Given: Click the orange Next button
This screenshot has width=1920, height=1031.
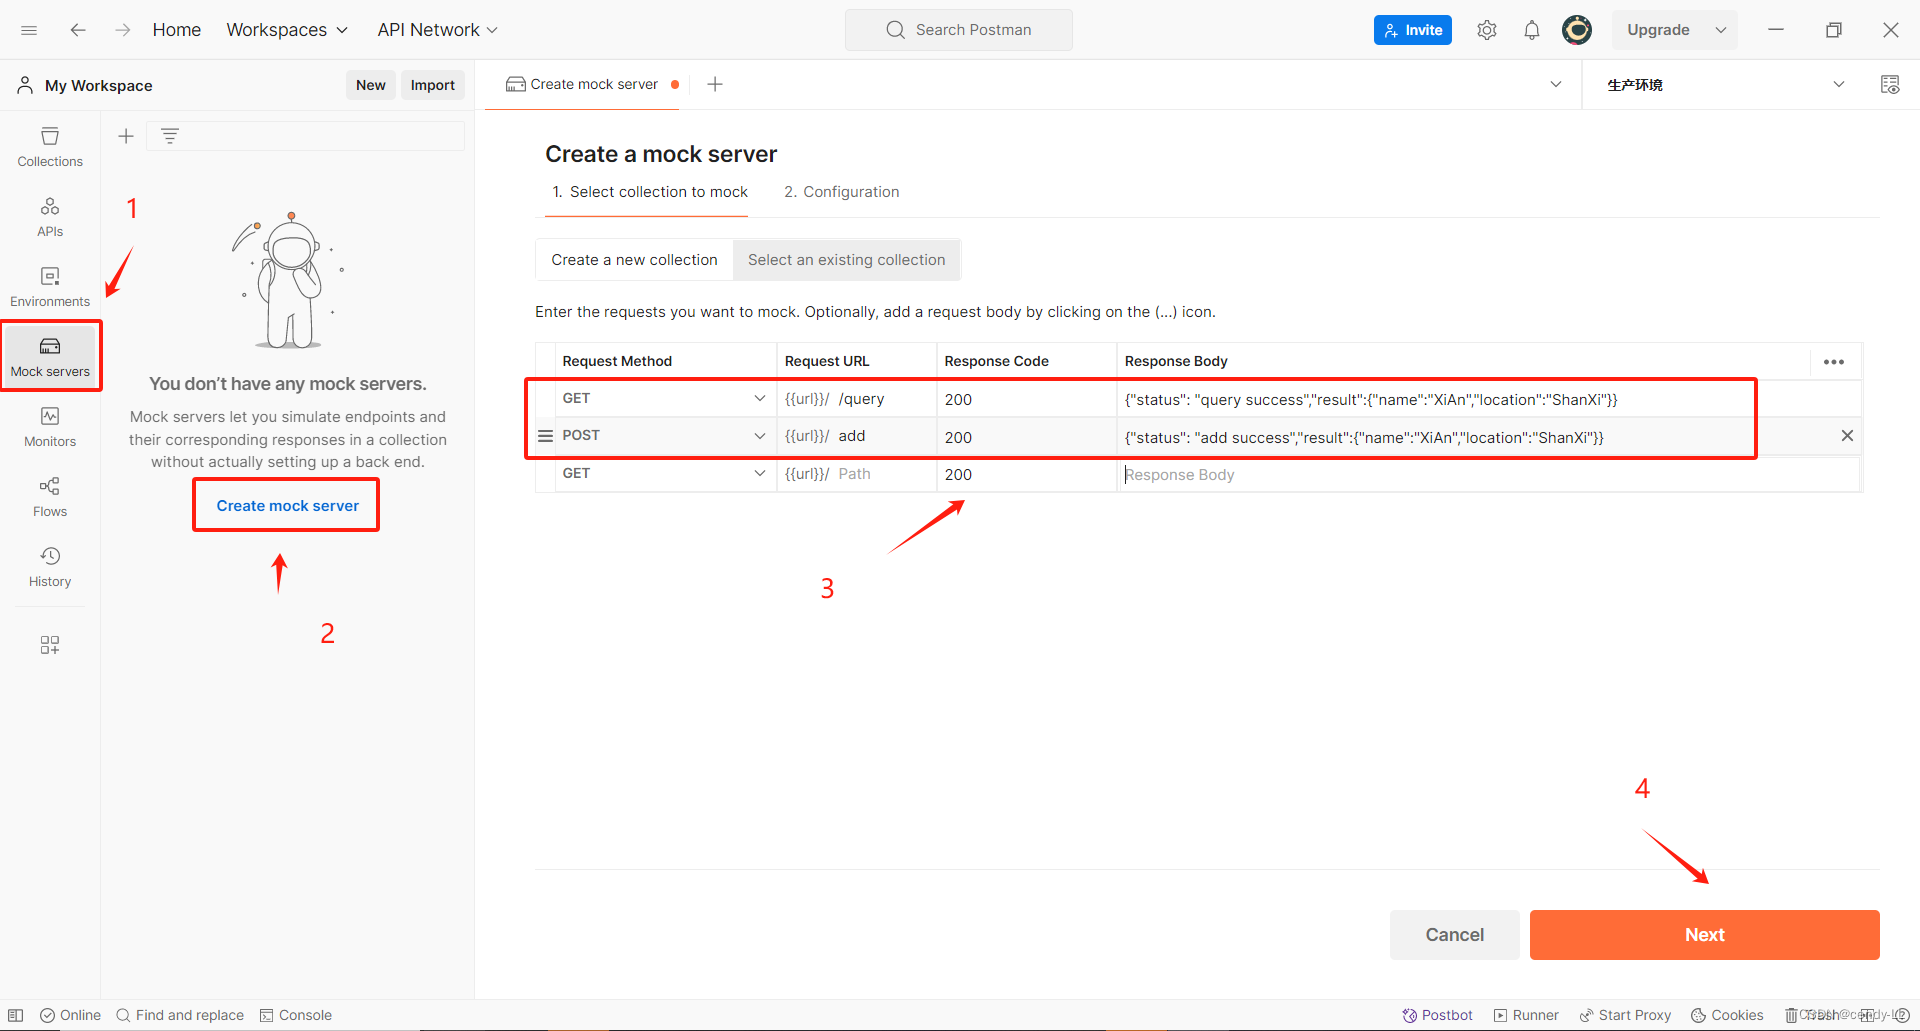Looking at the screenshot, I should [x=1704, y=935].
